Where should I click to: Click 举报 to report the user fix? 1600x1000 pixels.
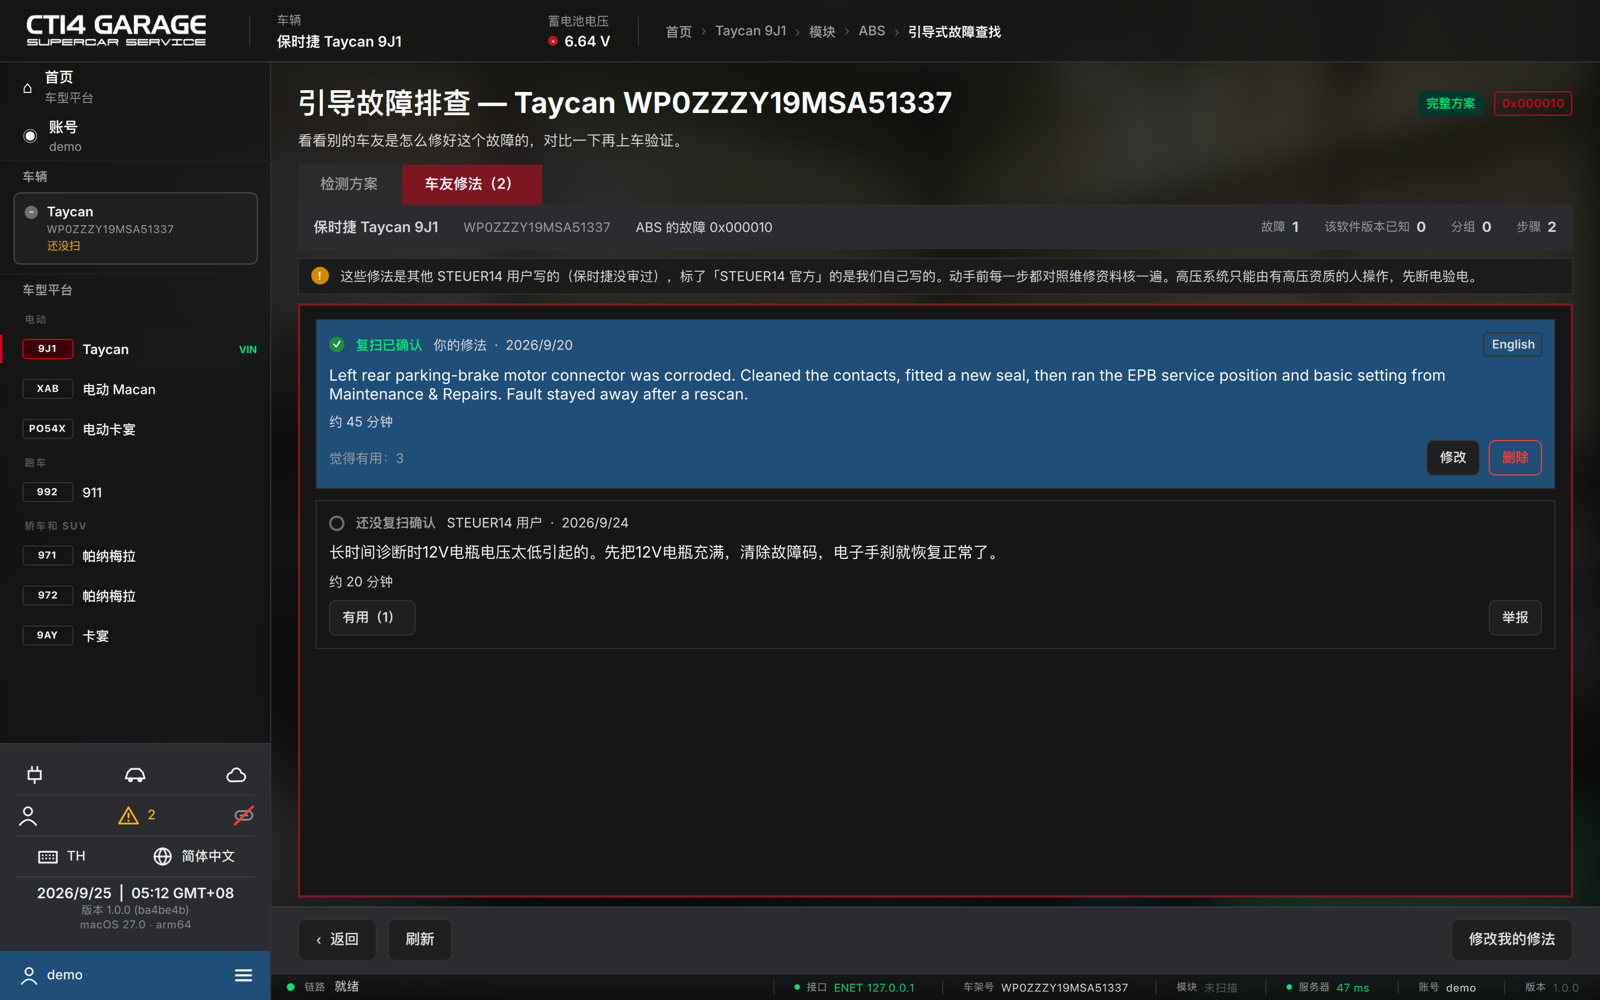click(1515, 618)
